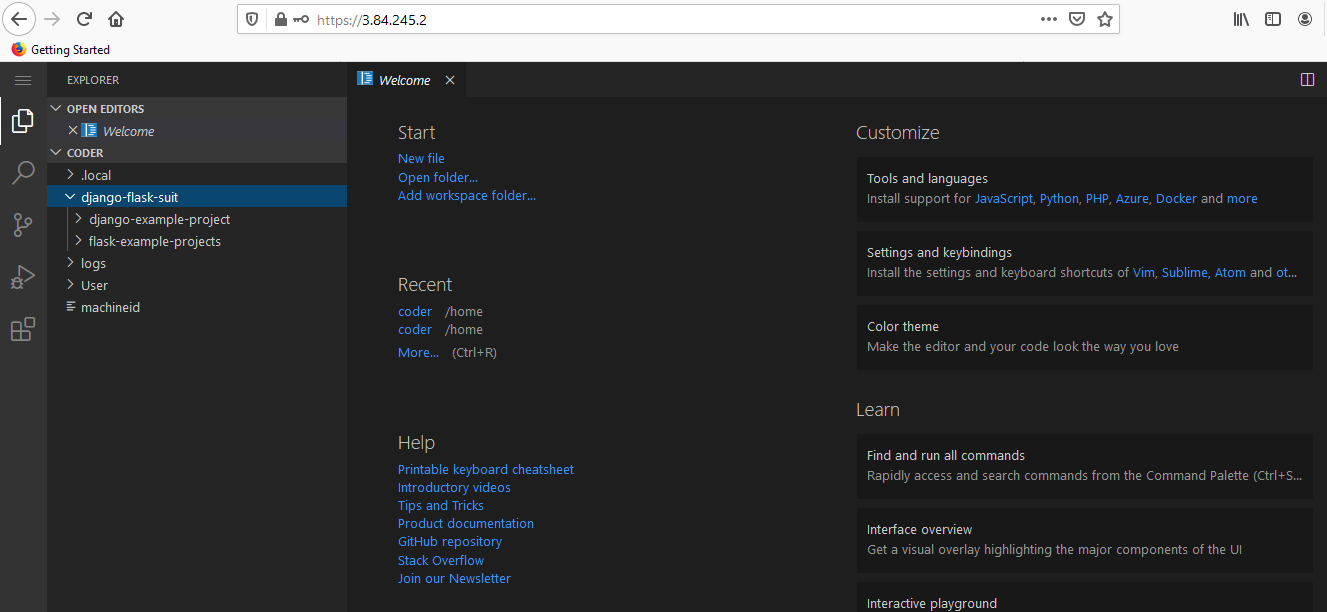Open Getting Started bookmark

click(60, 50)
